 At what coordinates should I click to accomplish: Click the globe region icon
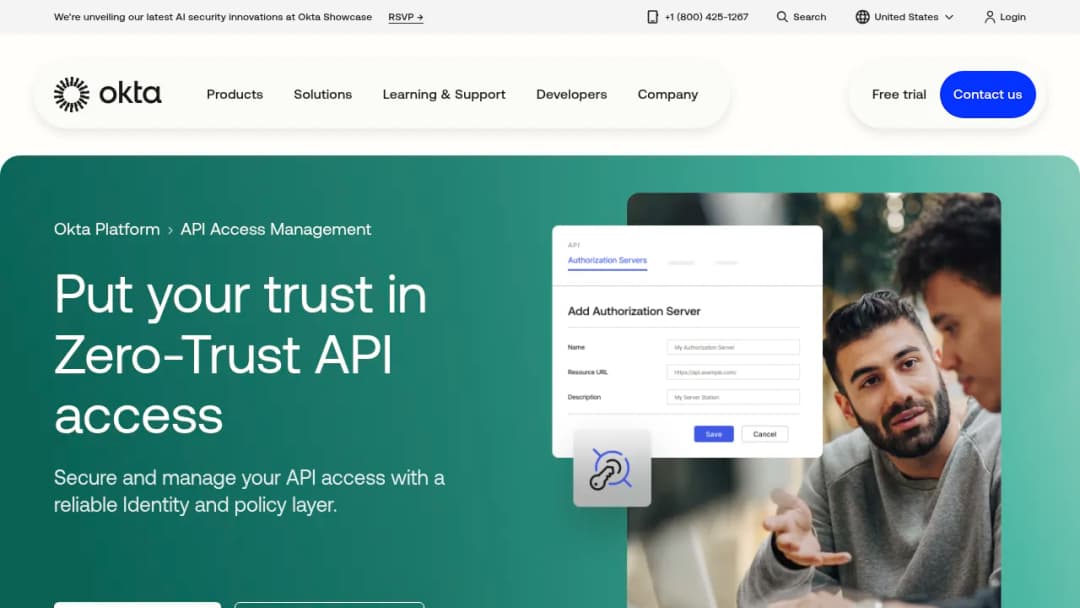pos(862,17)
